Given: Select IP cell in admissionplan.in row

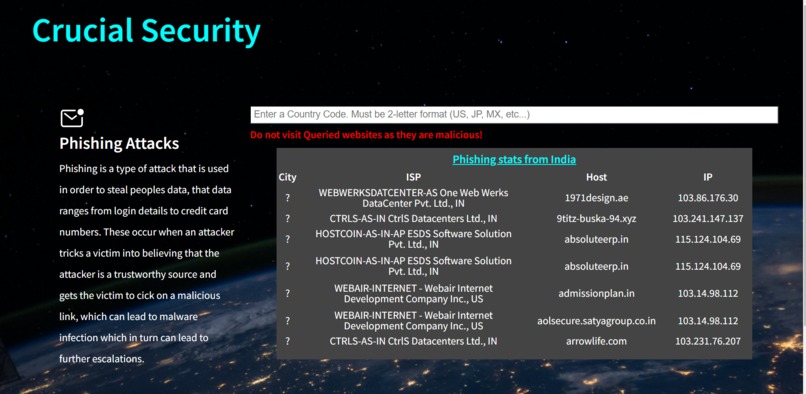Looking at the screenshot, I should point(708,294).
